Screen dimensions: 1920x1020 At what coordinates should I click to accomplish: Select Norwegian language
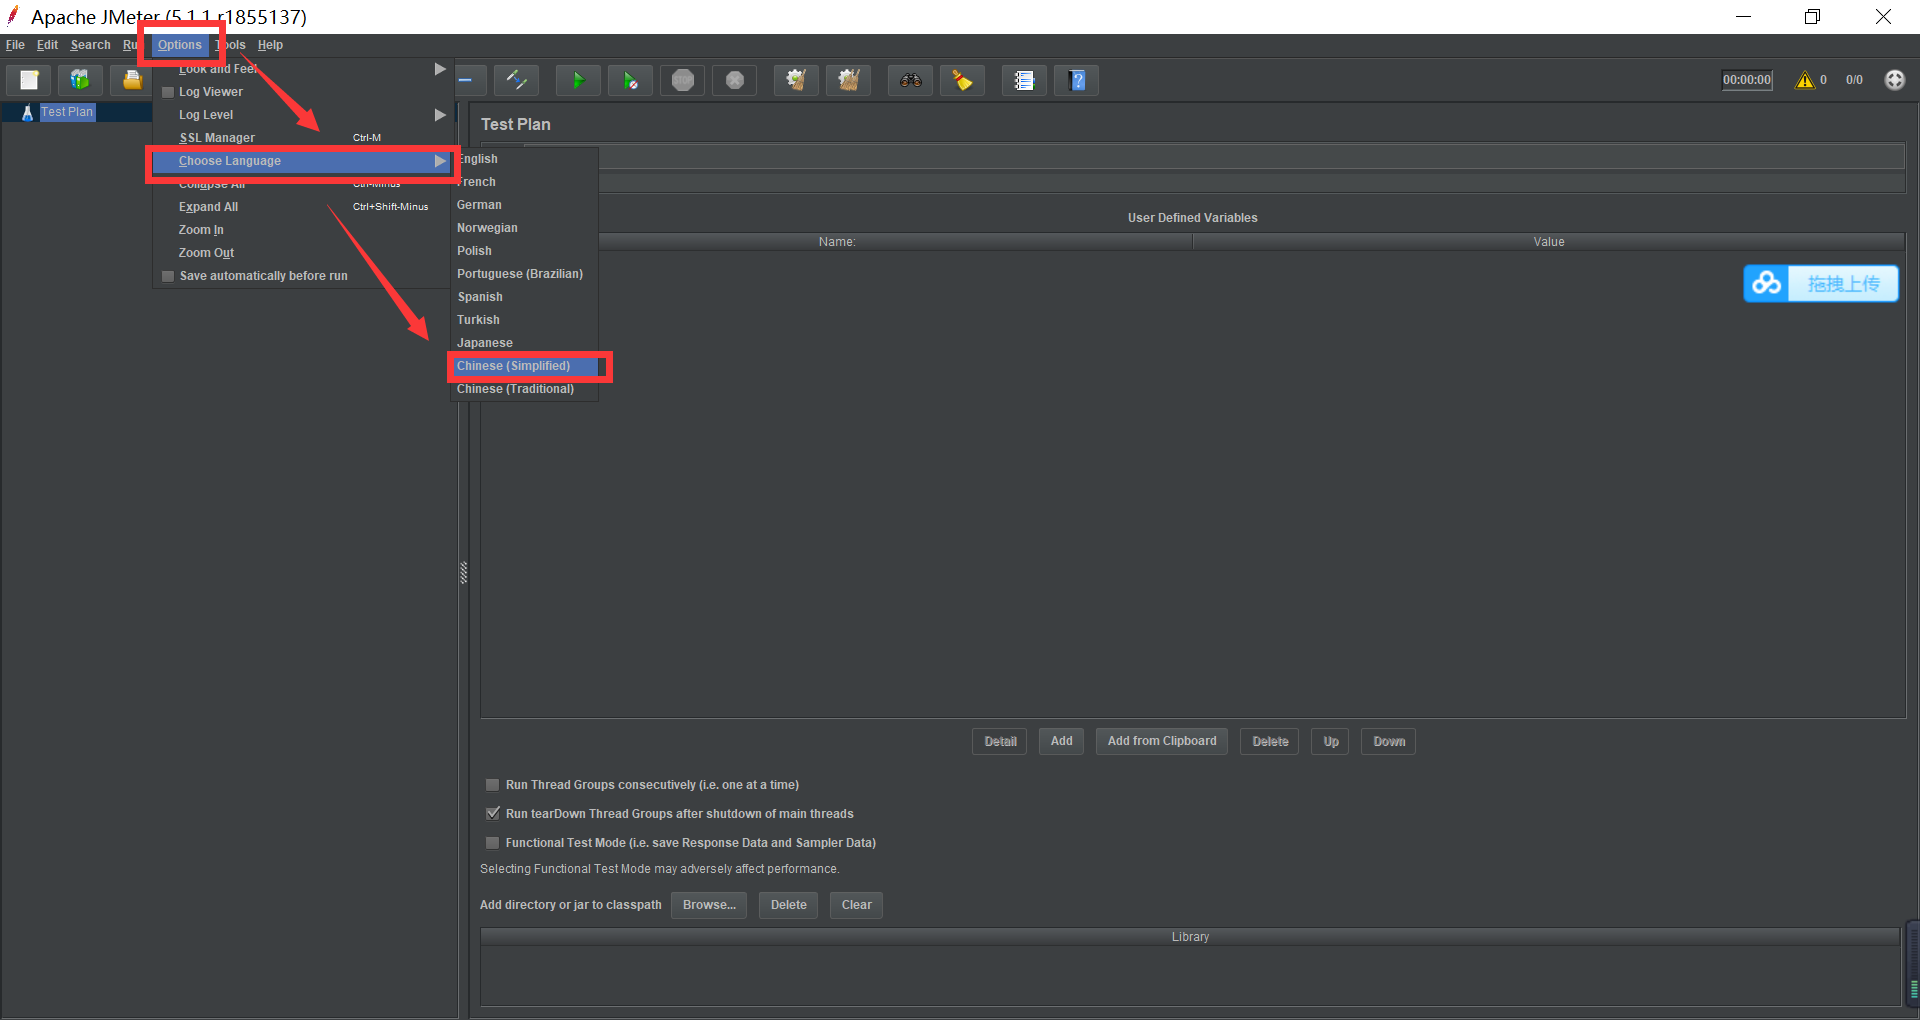(524, 228)
